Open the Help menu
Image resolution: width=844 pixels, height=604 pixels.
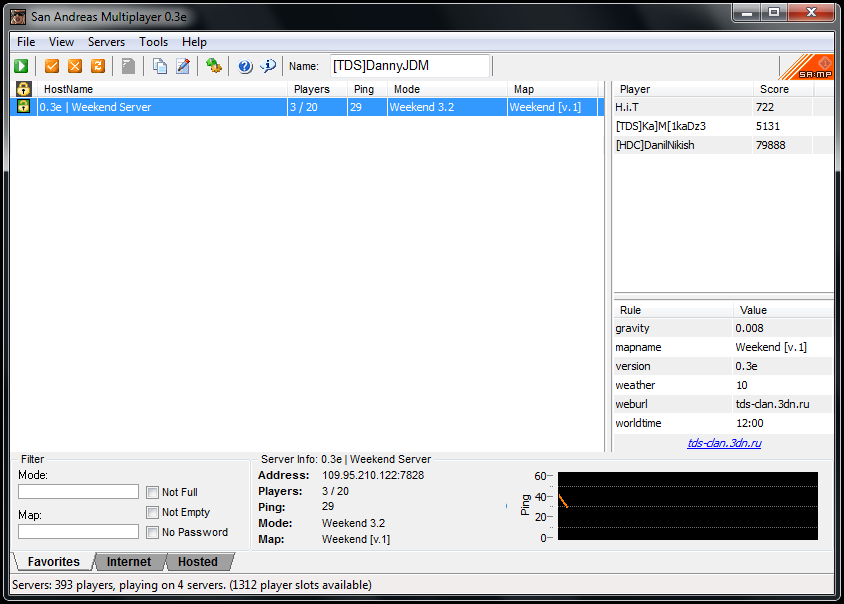click(x=194, y=42)
